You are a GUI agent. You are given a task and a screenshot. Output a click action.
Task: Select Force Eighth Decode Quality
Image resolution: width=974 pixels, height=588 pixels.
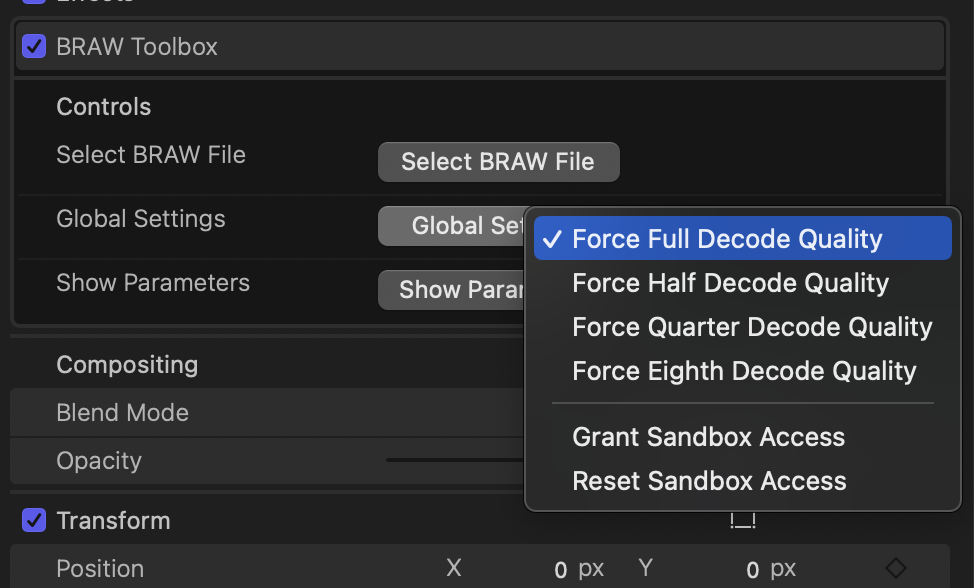744,371
